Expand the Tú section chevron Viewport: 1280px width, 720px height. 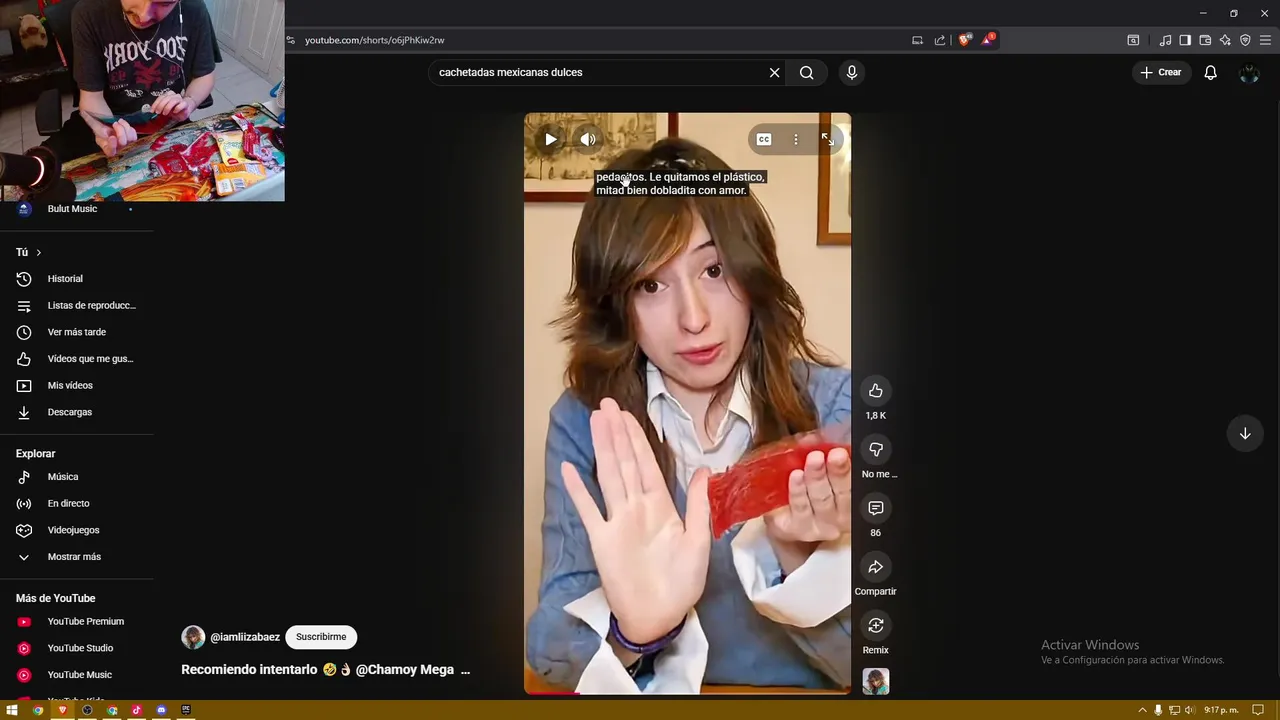tap(39, 253)
